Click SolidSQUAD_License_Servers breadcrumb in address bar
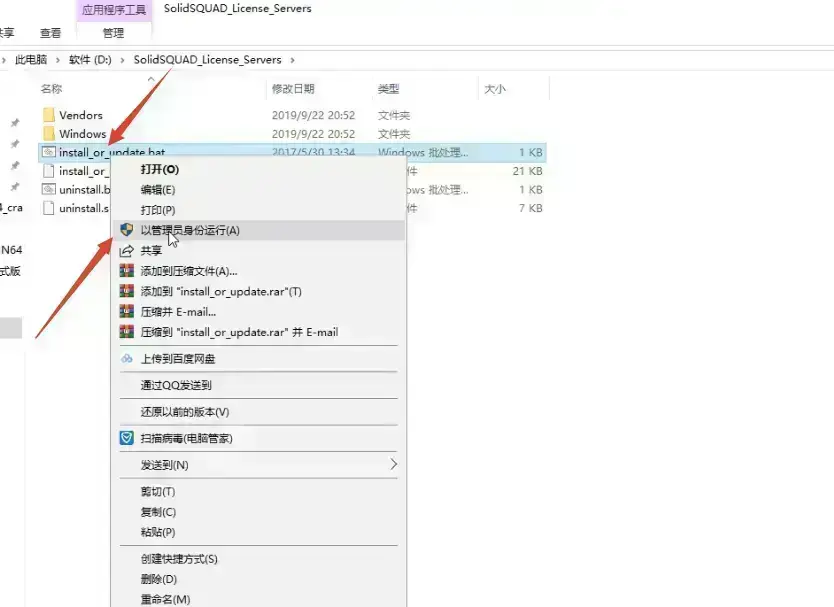 click(x=207, y=60)
